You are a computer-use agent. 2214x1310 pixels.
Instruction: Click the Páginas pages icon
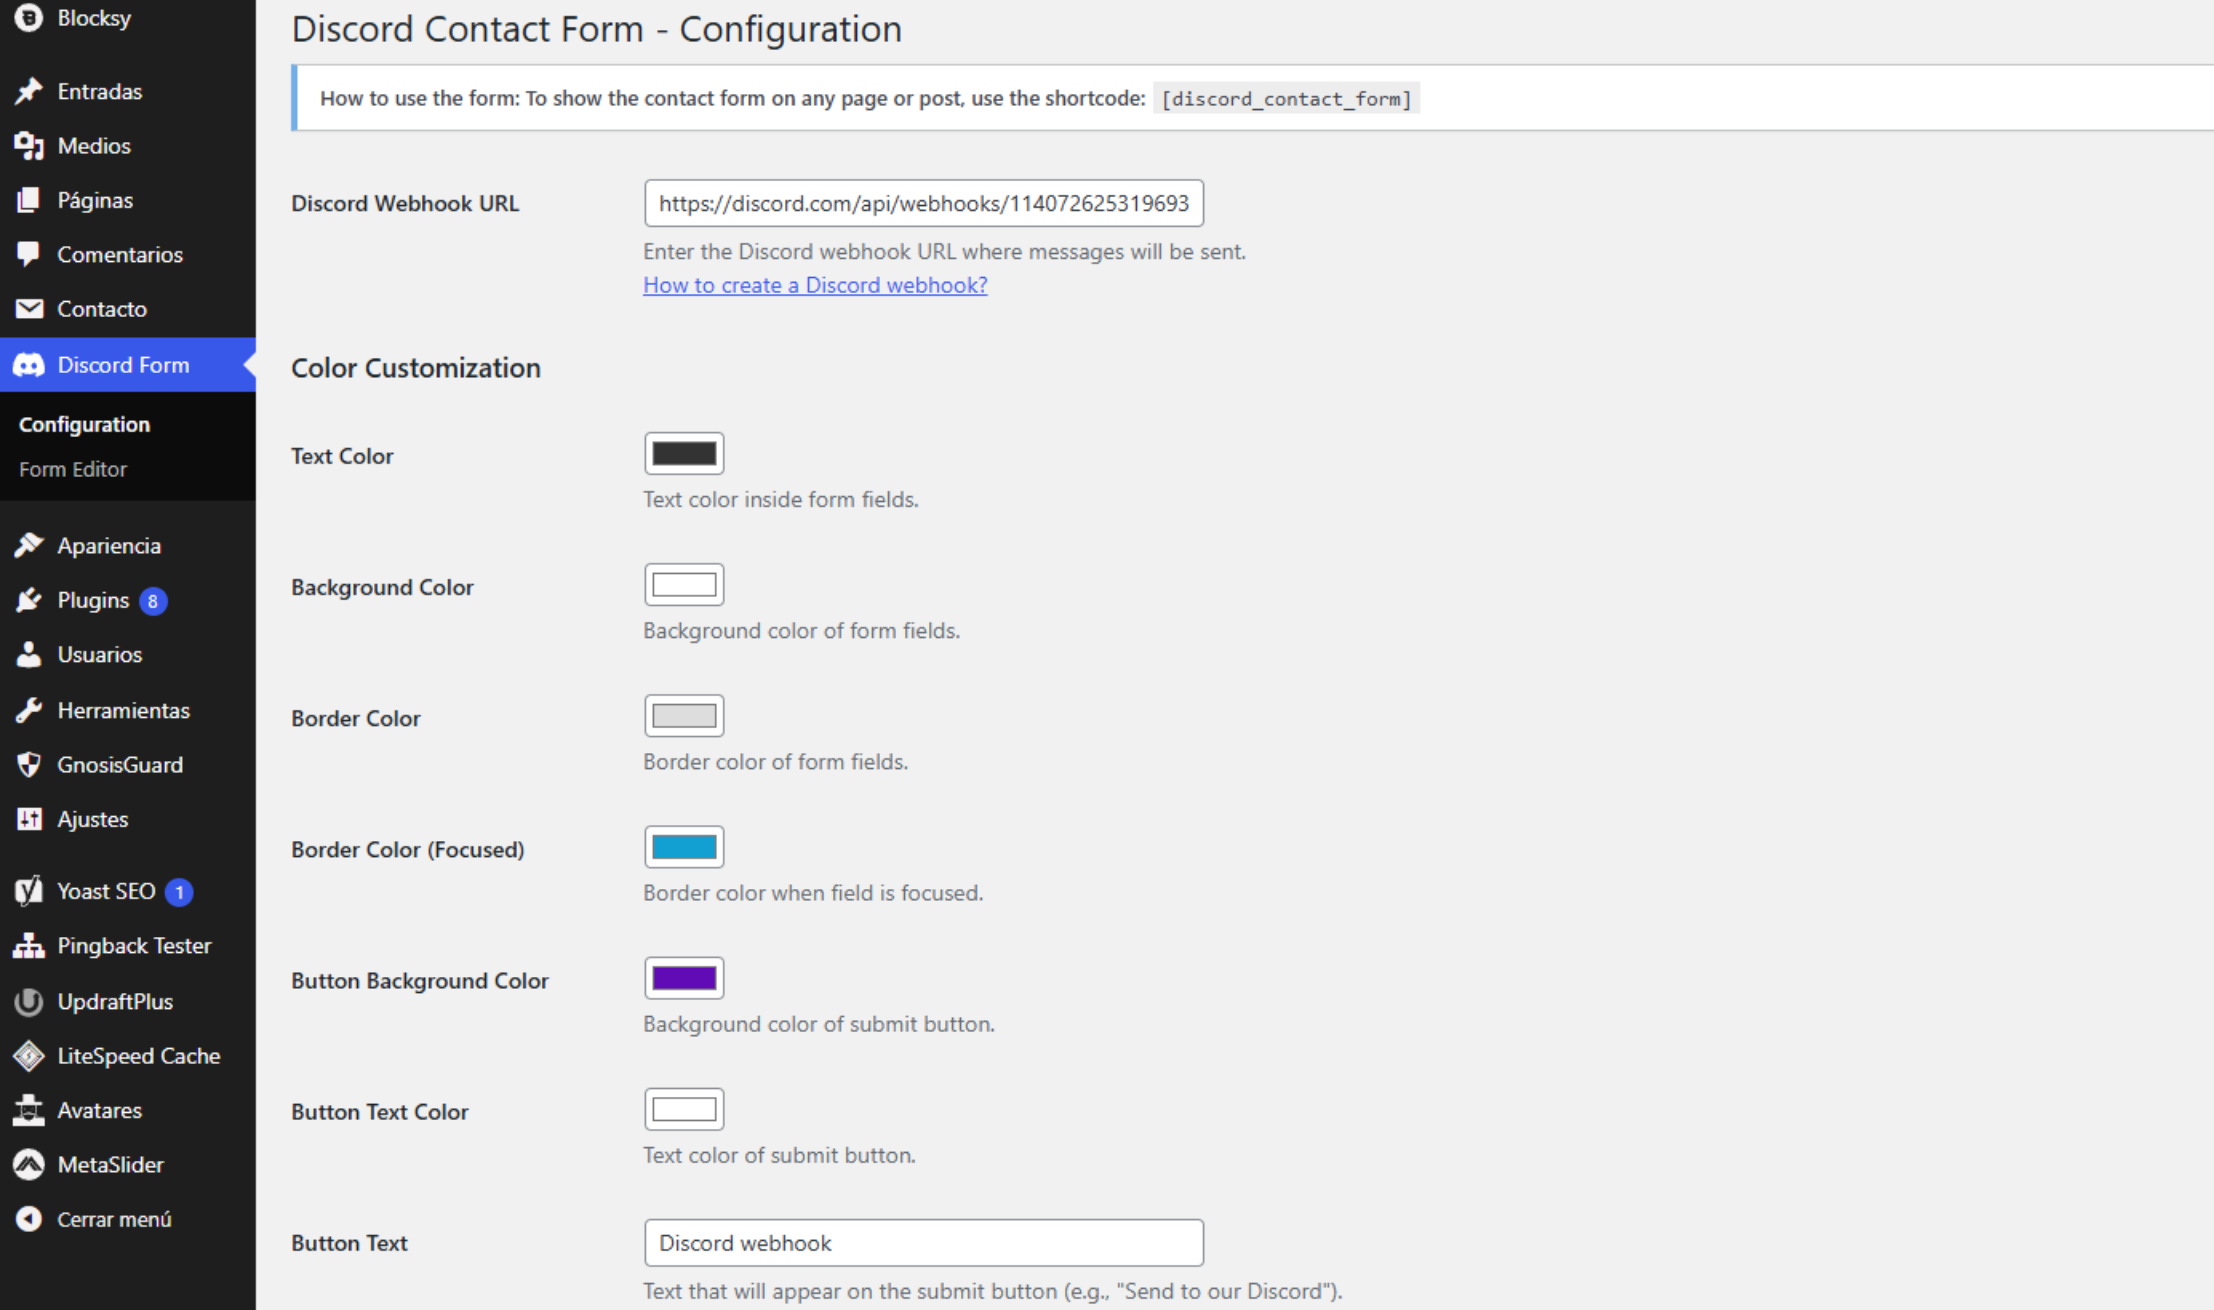pos(29,200)
